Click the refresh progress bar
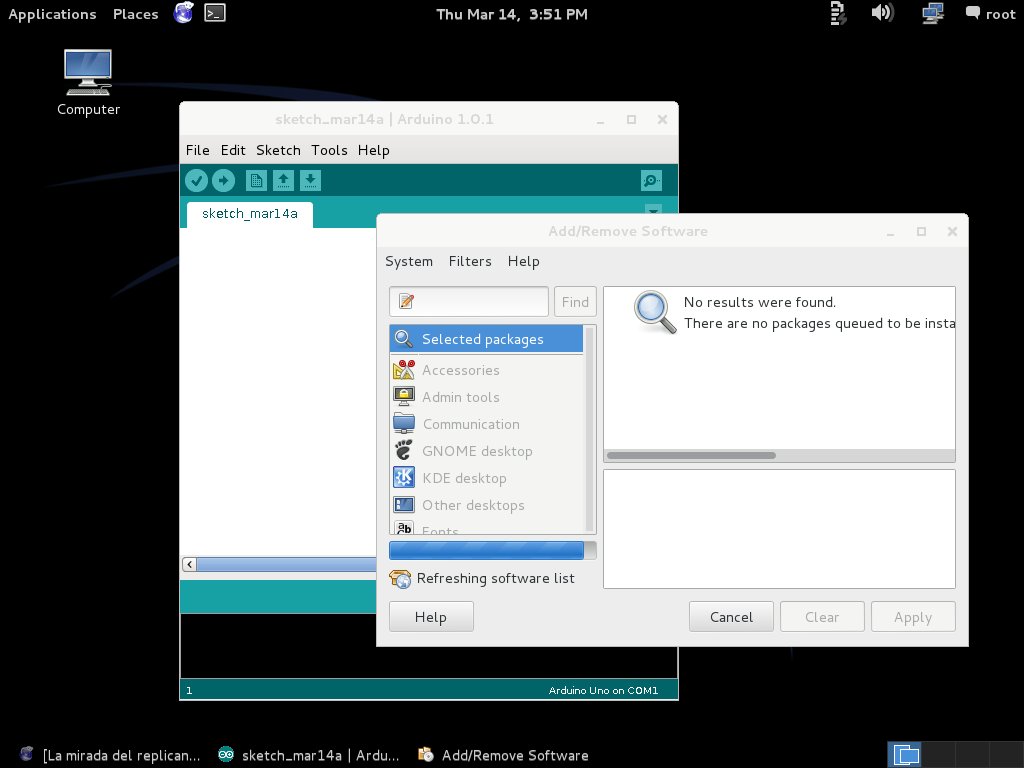 pos(492,551)
